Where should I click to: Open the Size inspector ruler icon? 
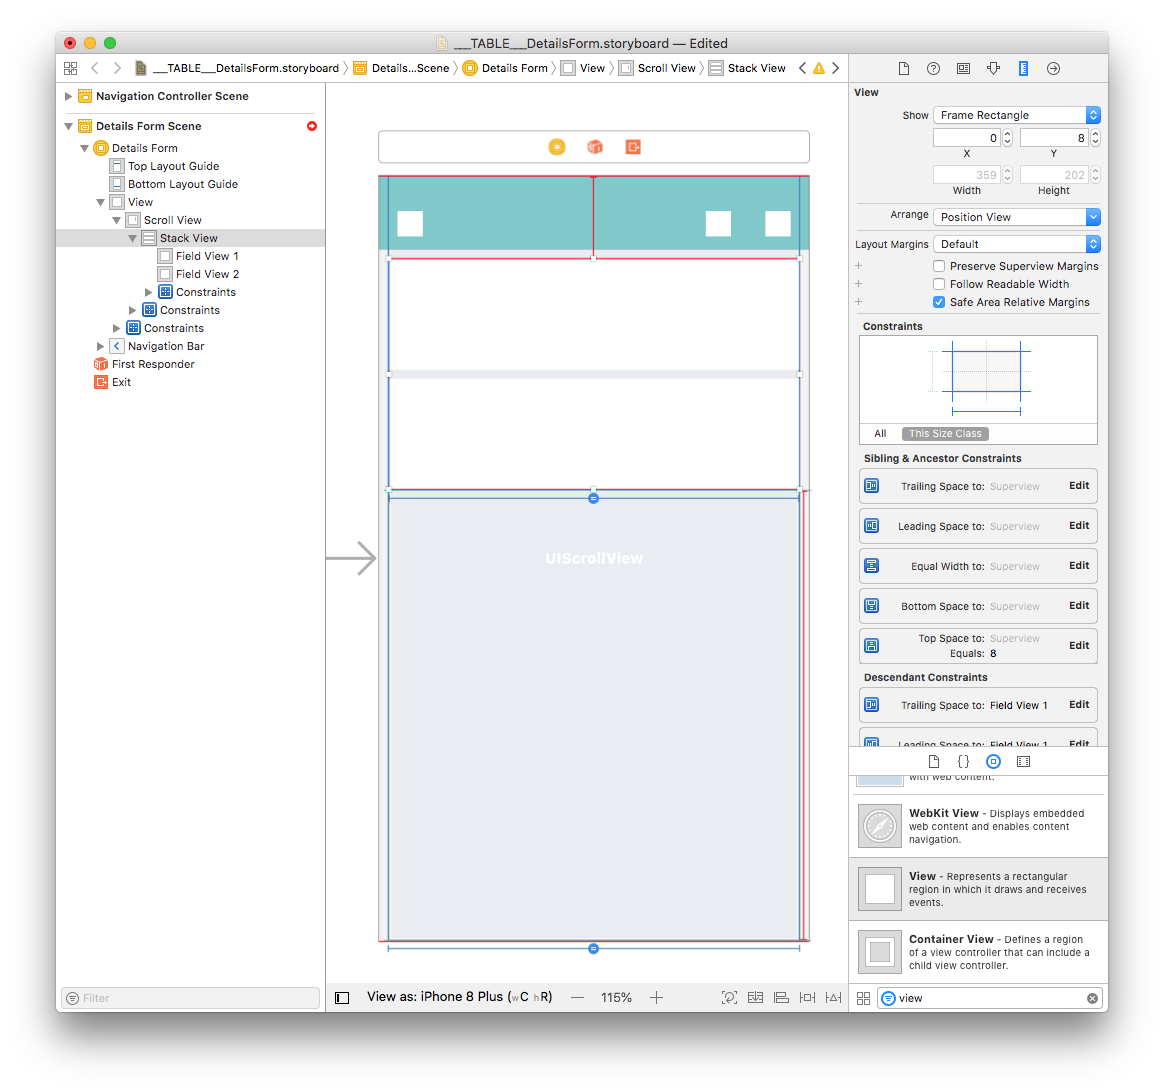(1023, 68)
